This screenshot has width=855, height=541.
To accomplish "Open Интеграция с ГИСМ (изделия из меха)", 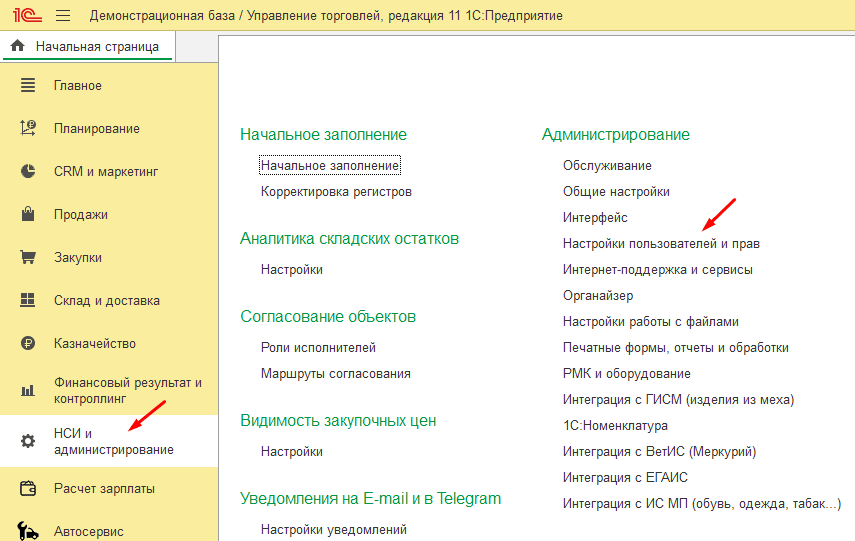I will point(679,400).
